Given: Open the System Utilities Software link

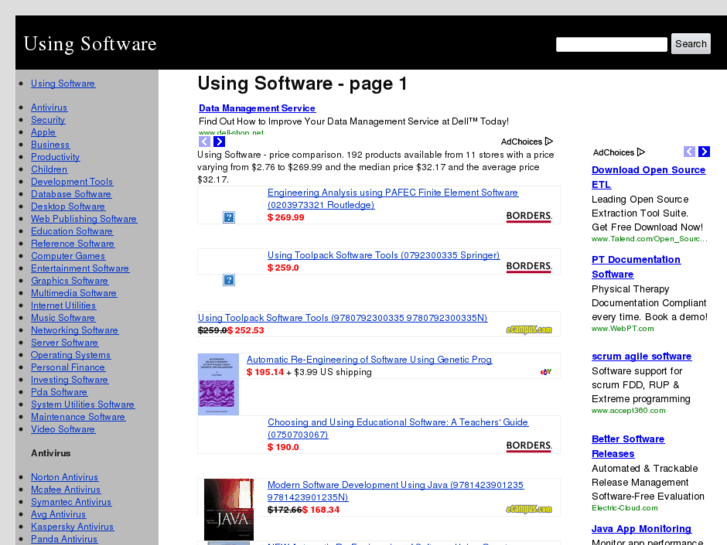Looking at the screenshot, I should pyautogui.click(x=83, y=404).
